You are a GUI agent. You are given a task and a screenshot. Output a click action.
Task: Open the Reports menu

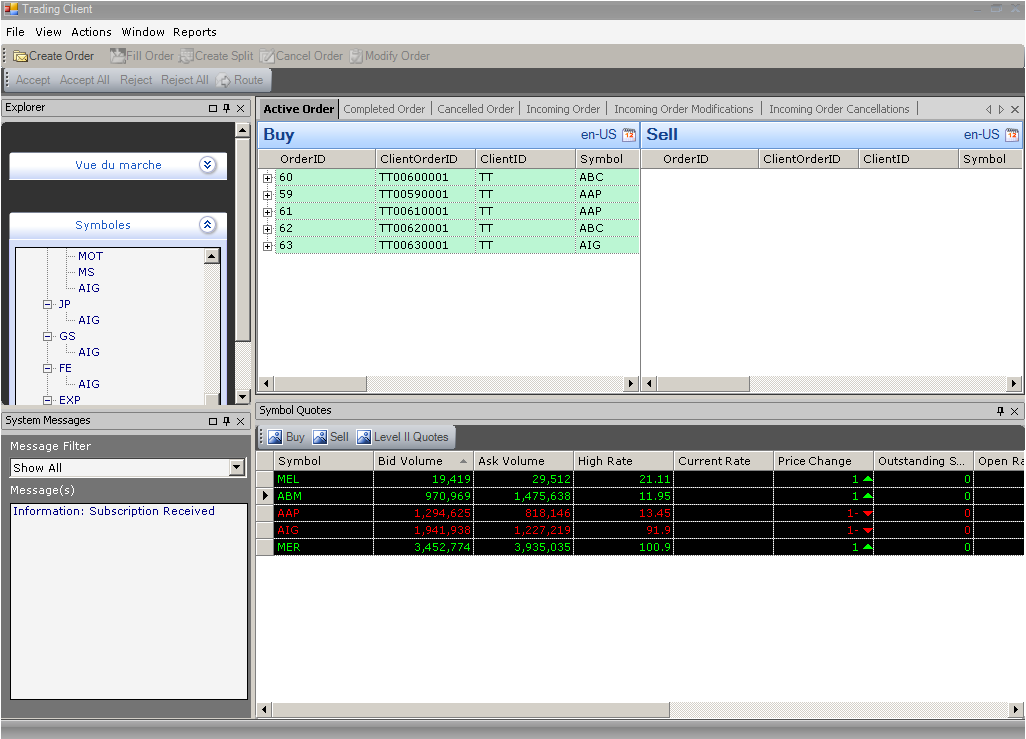(x=194, y=32)
